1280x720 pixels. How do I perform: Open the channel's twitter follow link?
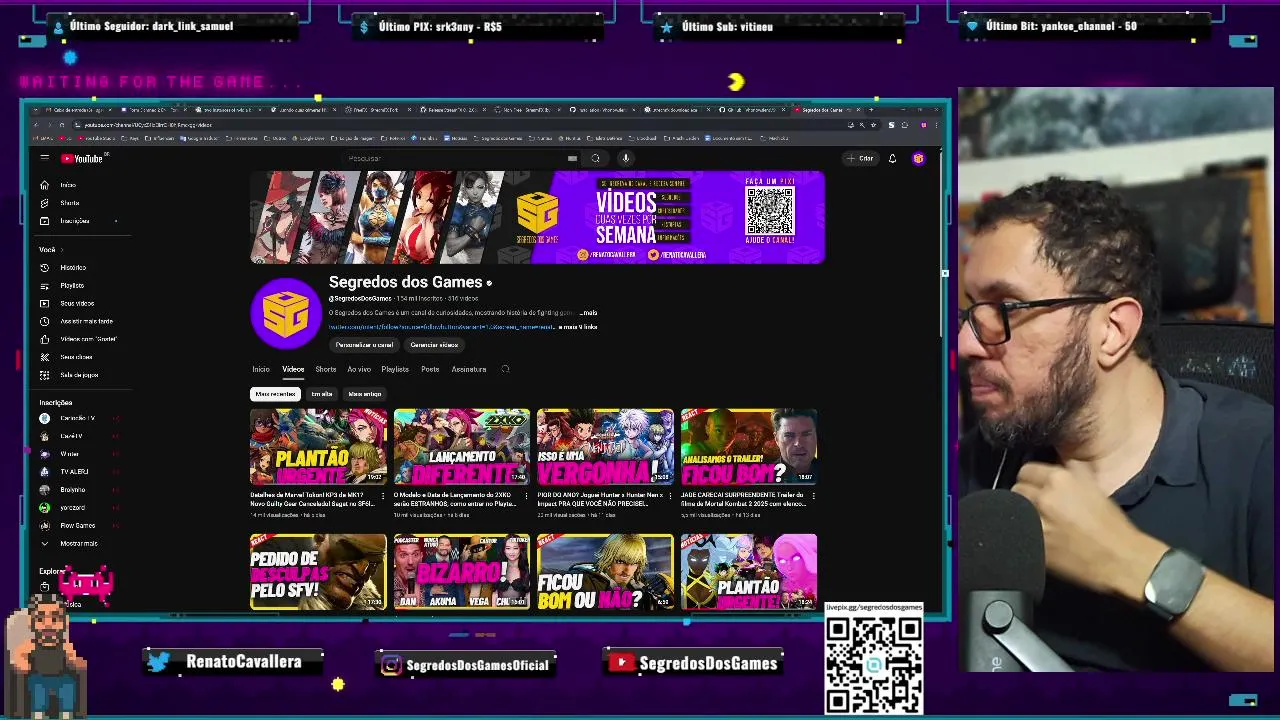tap(441, 327)
